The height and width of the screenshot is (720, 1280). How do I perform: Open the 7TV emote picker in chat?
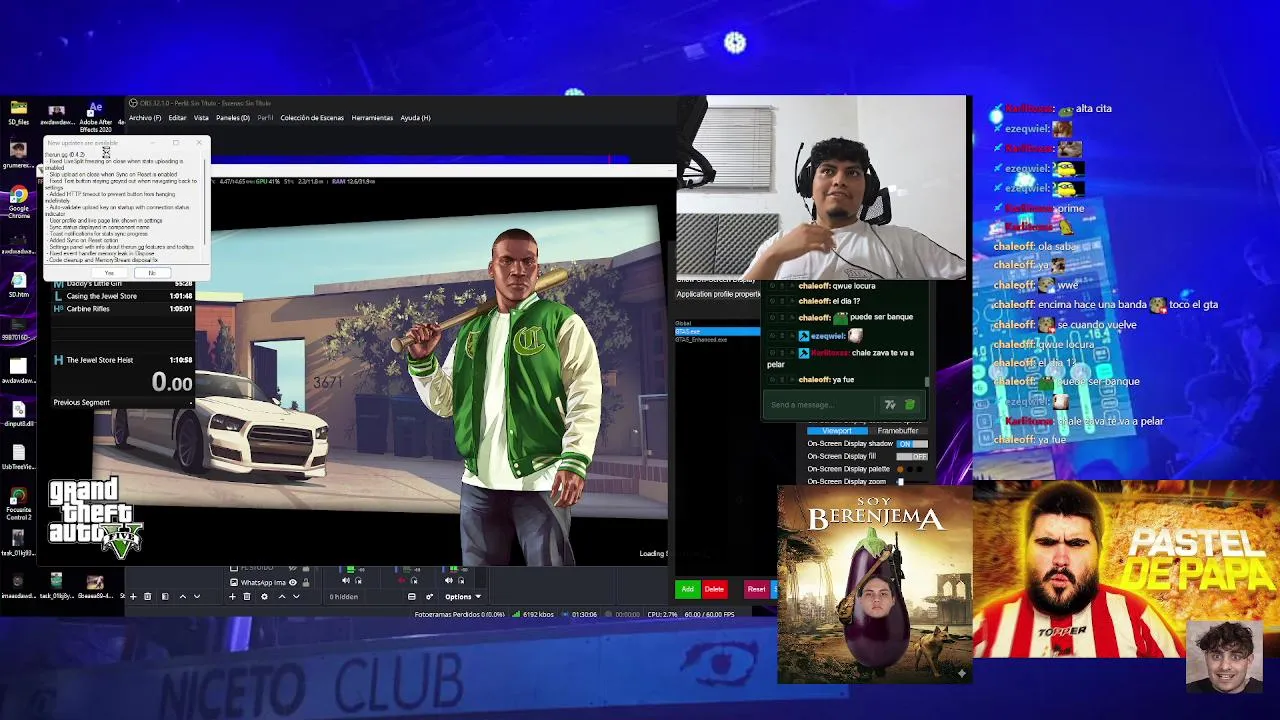[x=889, y=405]
